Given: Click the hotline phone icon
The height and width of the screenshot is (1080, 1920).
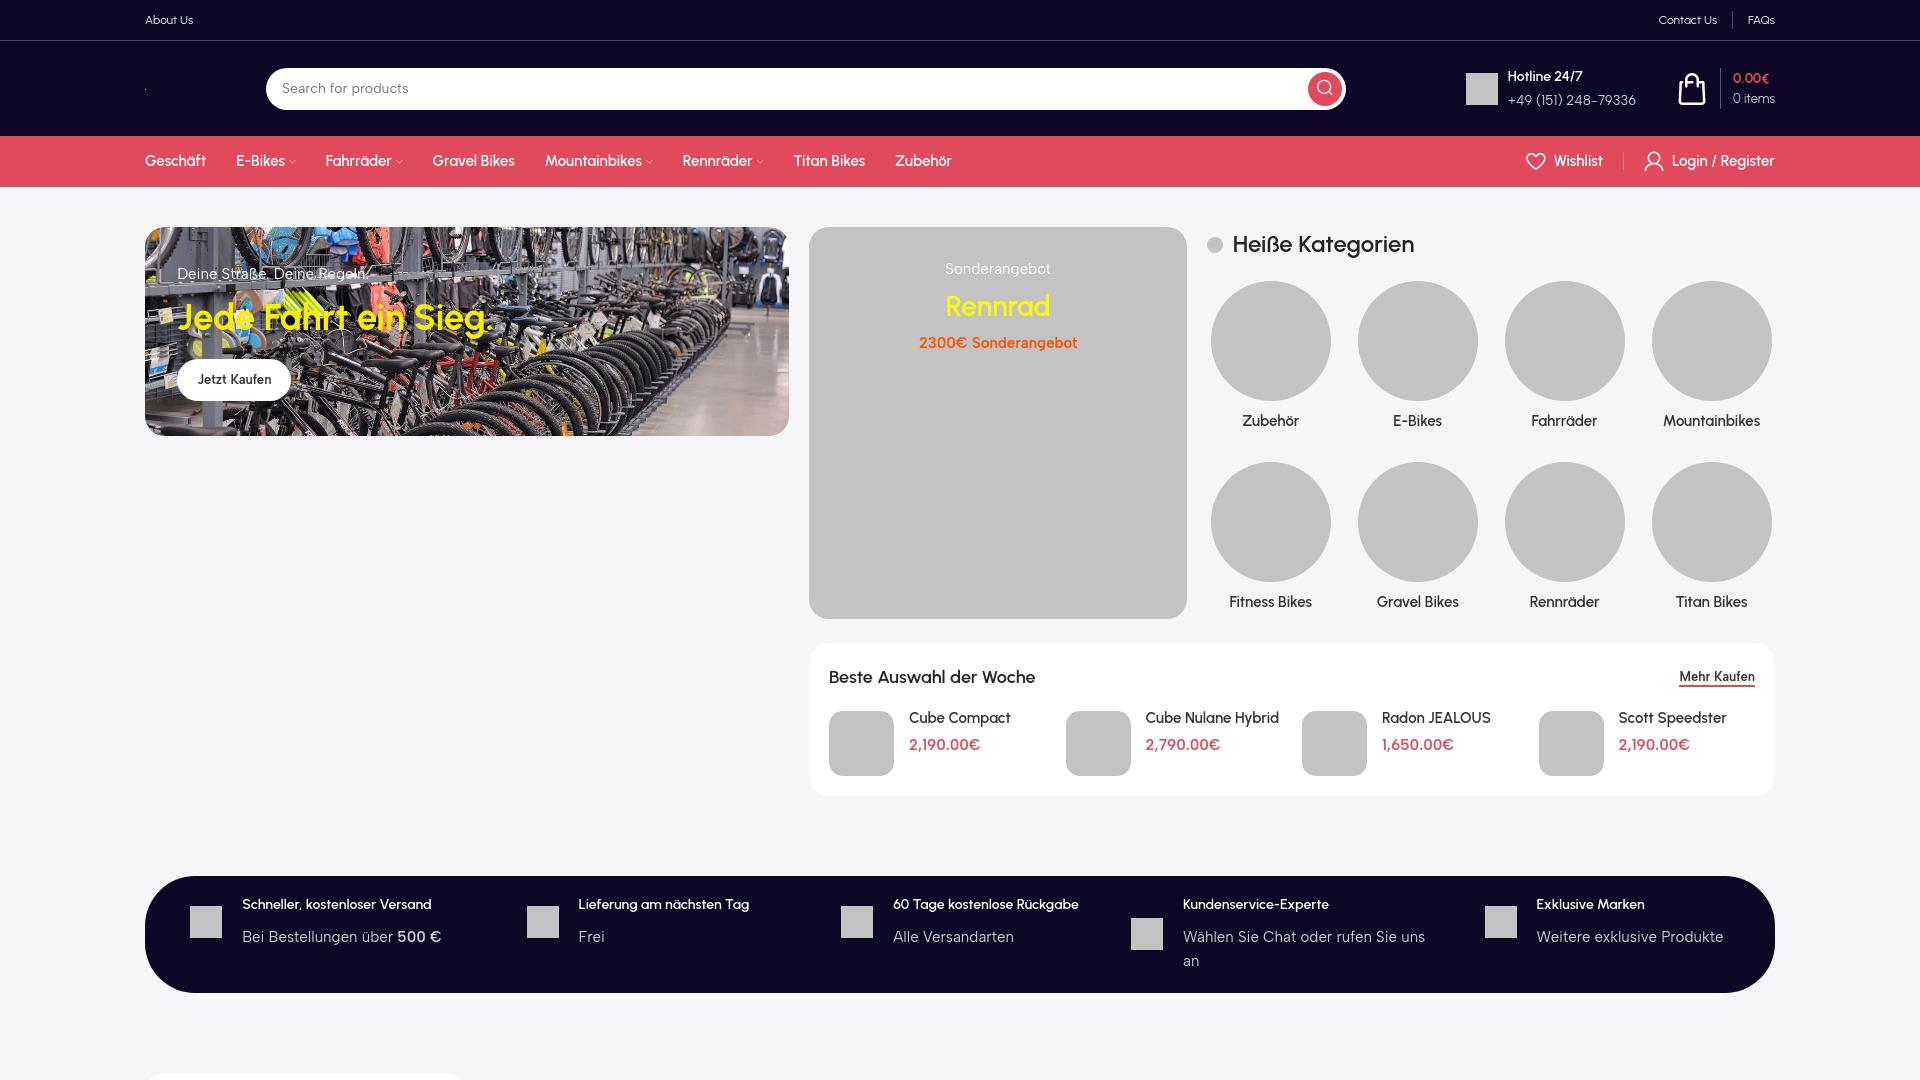Looking at the screenshot, I should pos(1480,88).
